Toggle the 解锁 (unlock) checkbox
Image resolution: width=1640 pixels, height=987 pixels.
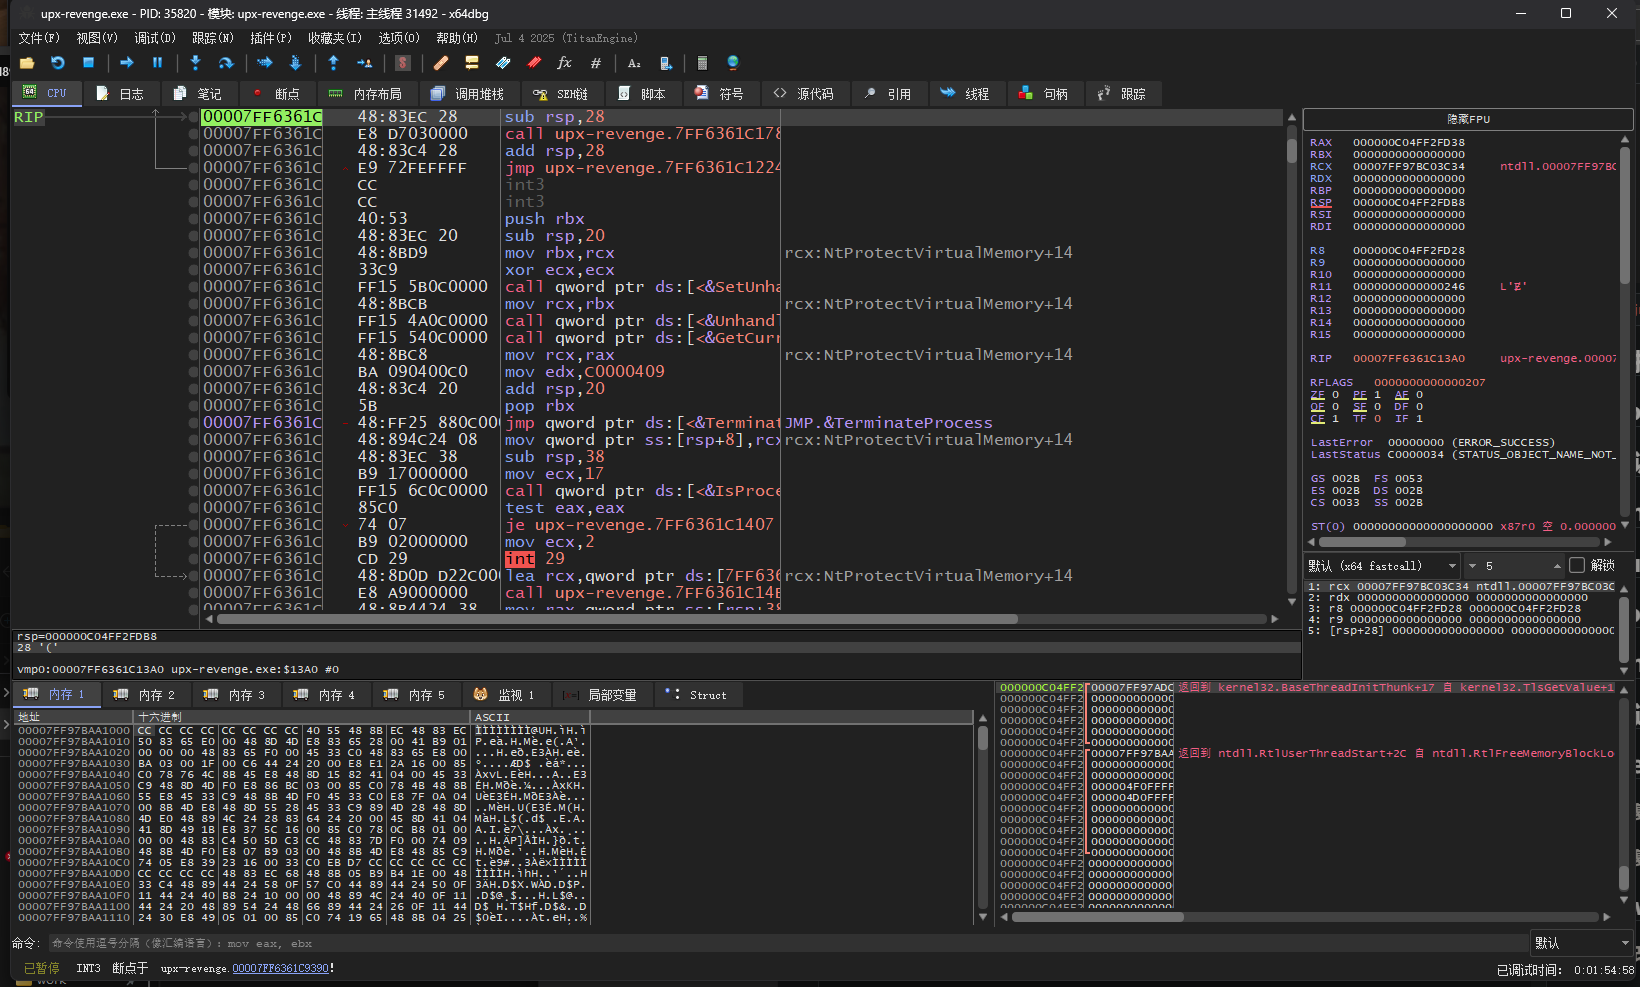tap(1577, 565)
